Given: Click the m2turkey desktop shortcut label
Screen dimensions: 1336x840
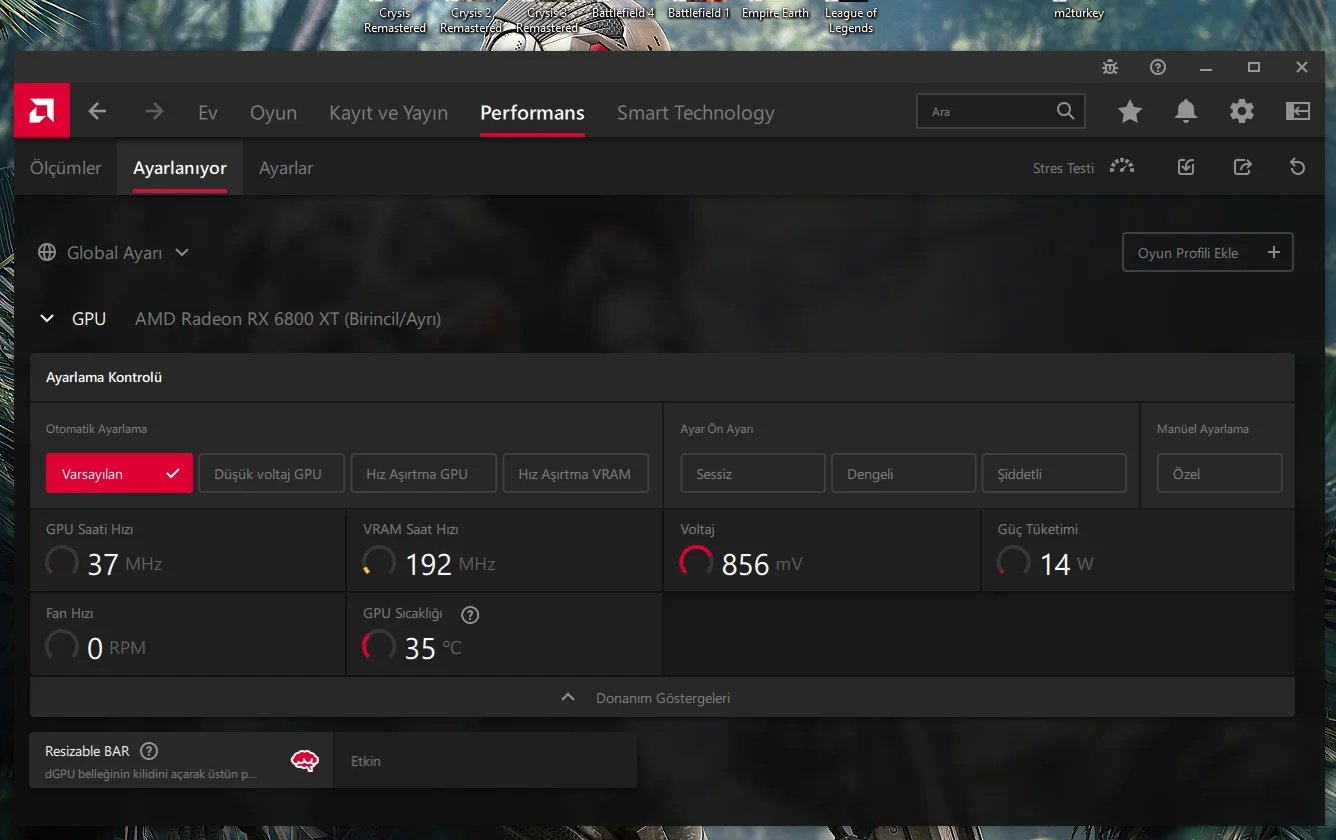Looking at the screenshot, I should [x=1079, y=14].
